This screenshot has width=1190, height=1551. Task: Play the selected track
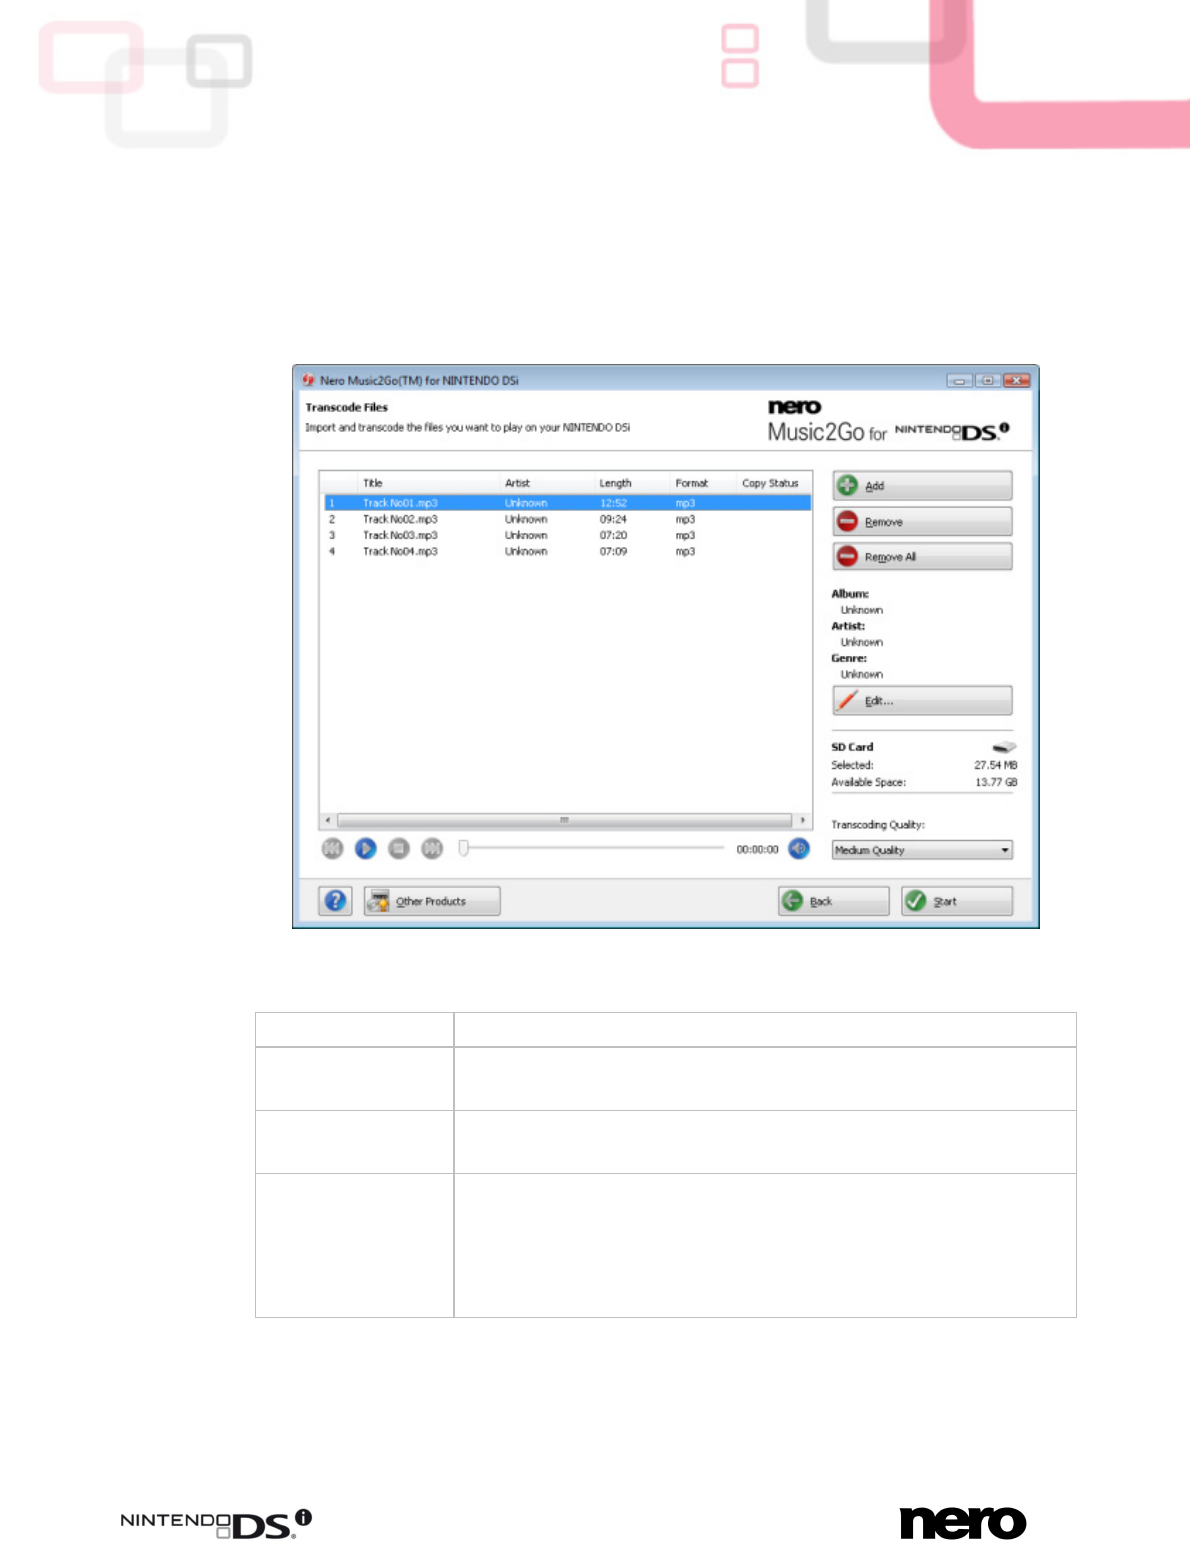(x=366, y=848)
